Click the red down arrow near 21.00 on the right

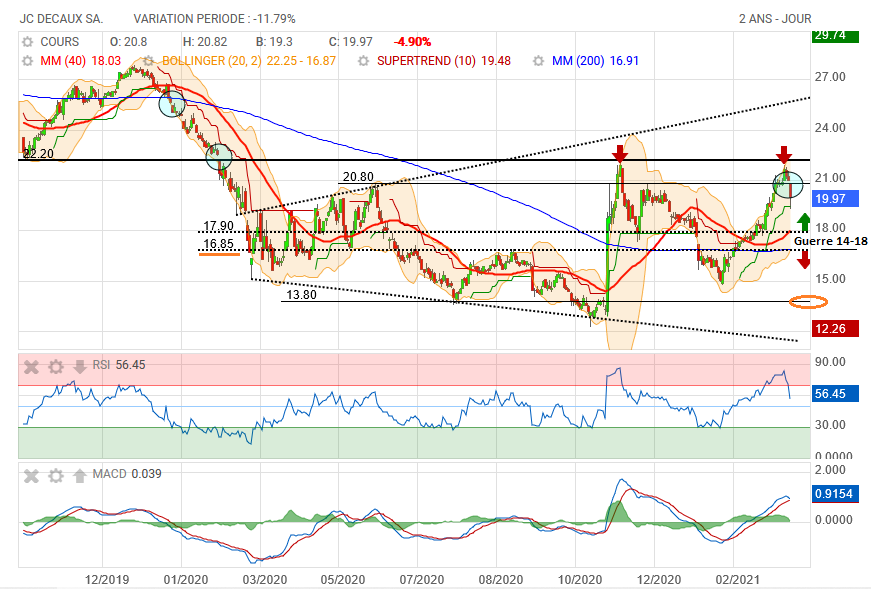(784, 155)
